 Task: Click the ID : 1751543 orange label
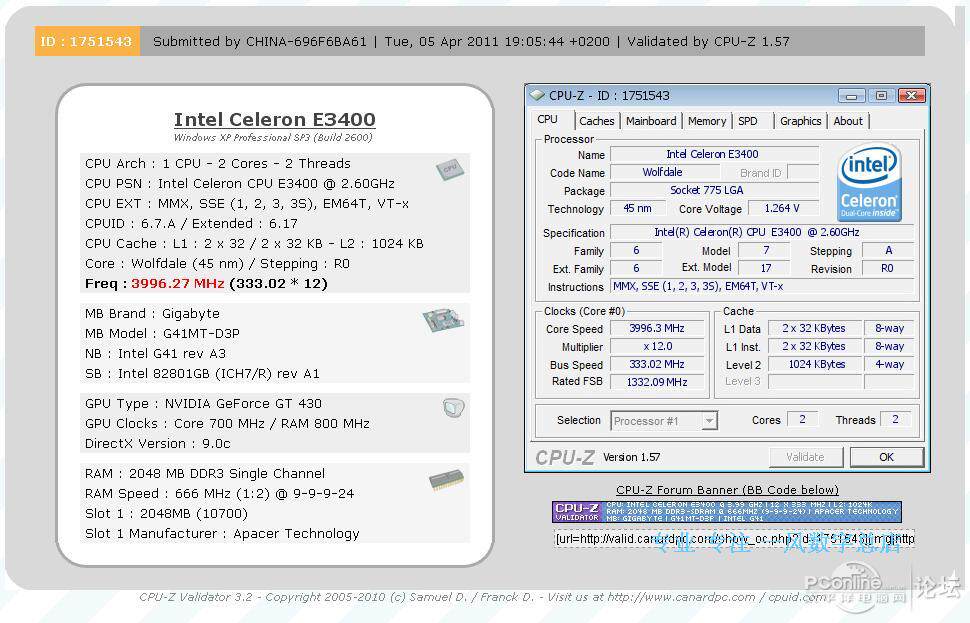tap(87, 41)
